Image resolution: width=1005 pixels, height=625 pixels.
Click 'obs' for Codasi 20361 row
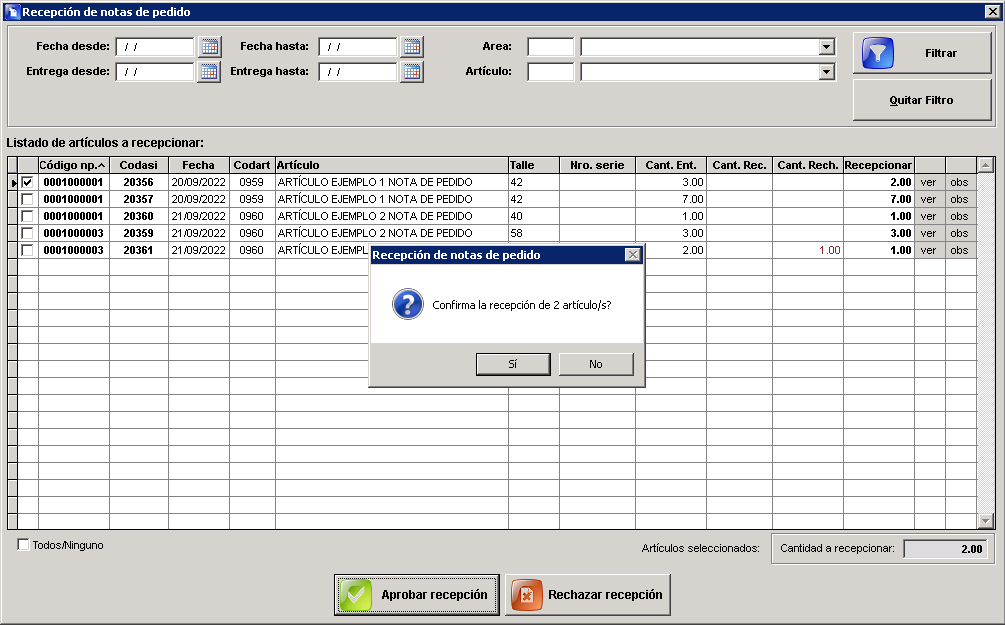pyautogui.click(x=959, y=250)
